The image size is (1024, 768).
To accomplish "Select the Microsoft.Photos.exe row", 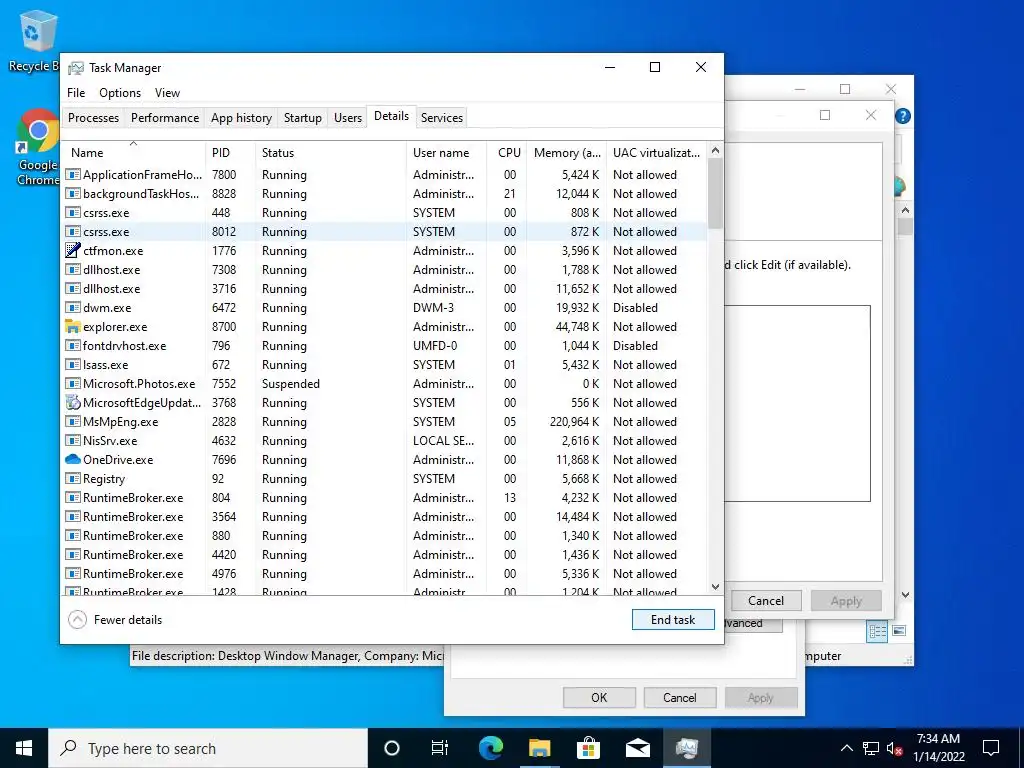I will tap(385, 384).
